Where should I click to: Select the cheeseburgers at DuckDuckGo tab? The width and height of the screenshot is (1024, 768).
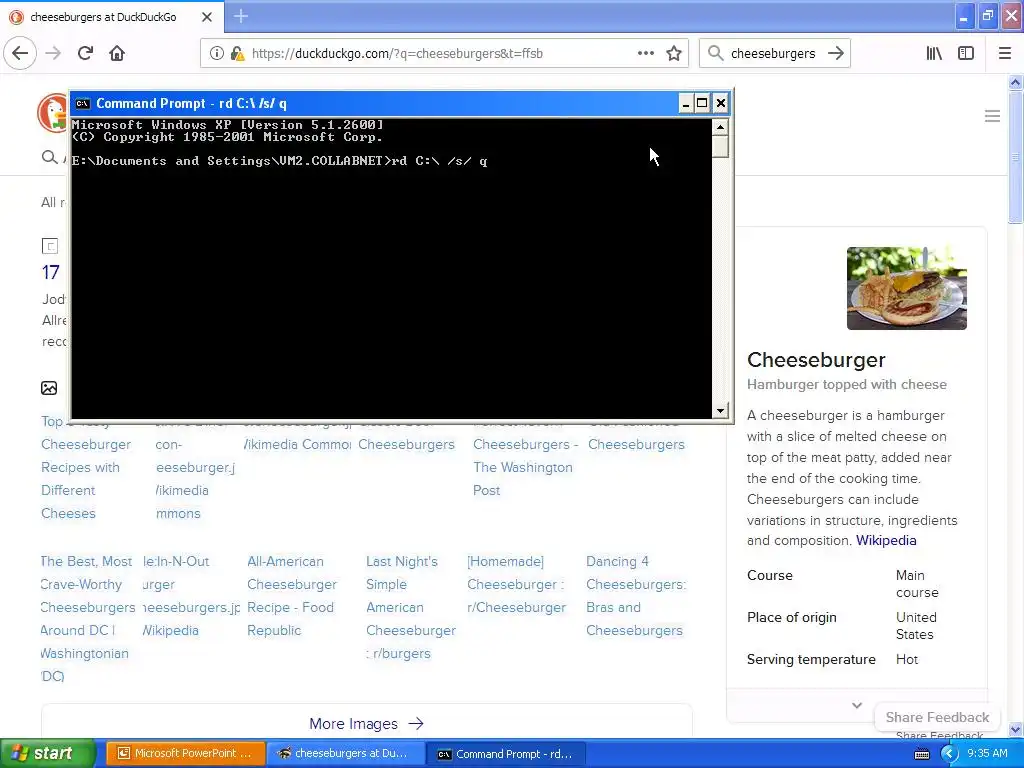[112, 17]
